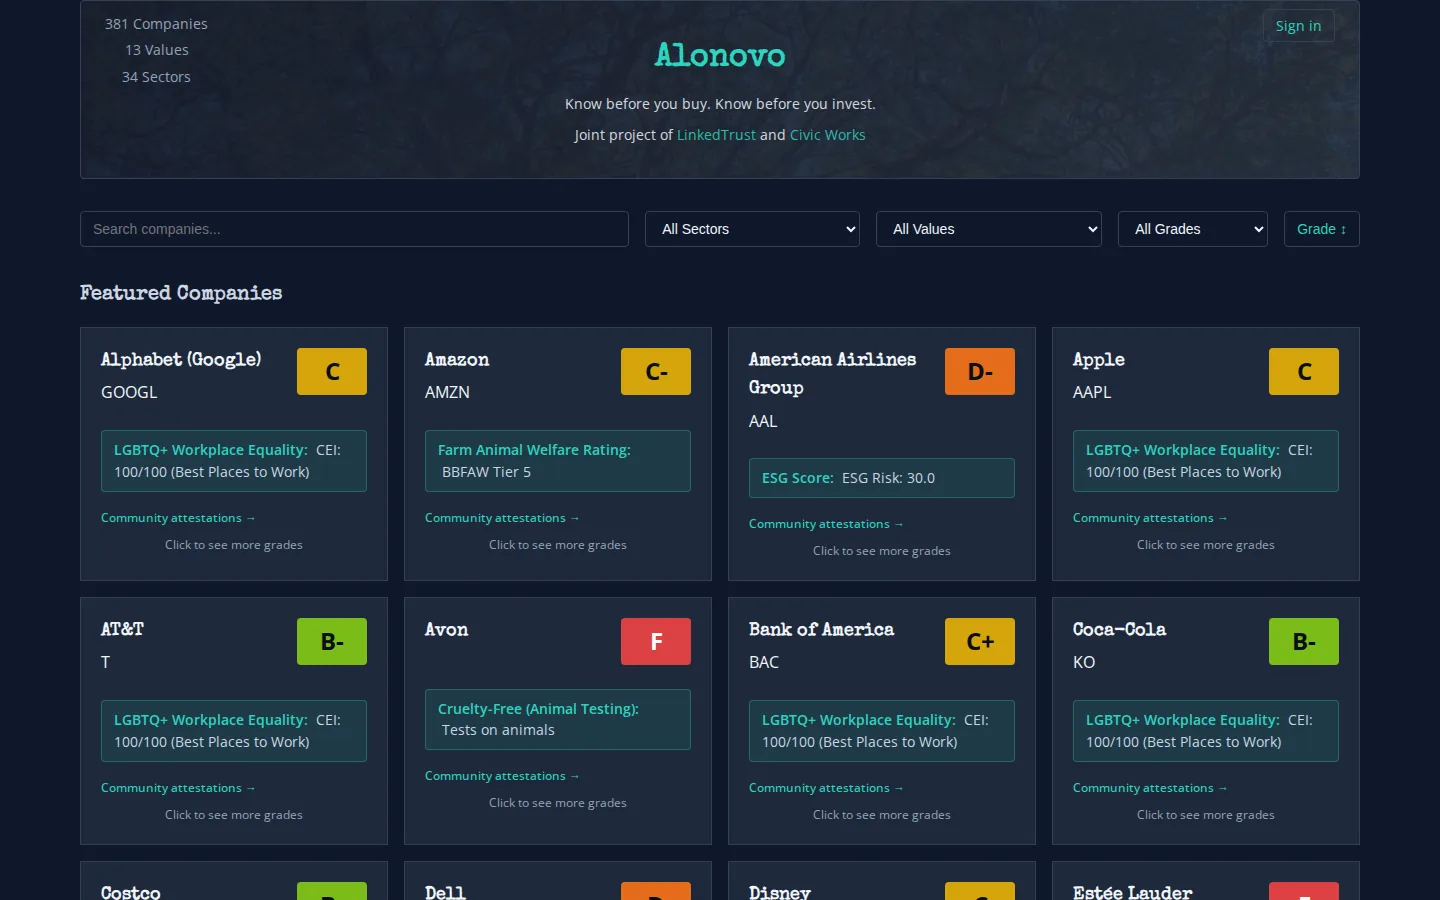Follow Community attestations link under Alphabet
1440x900 pixels.
click(x=178, y=518)
